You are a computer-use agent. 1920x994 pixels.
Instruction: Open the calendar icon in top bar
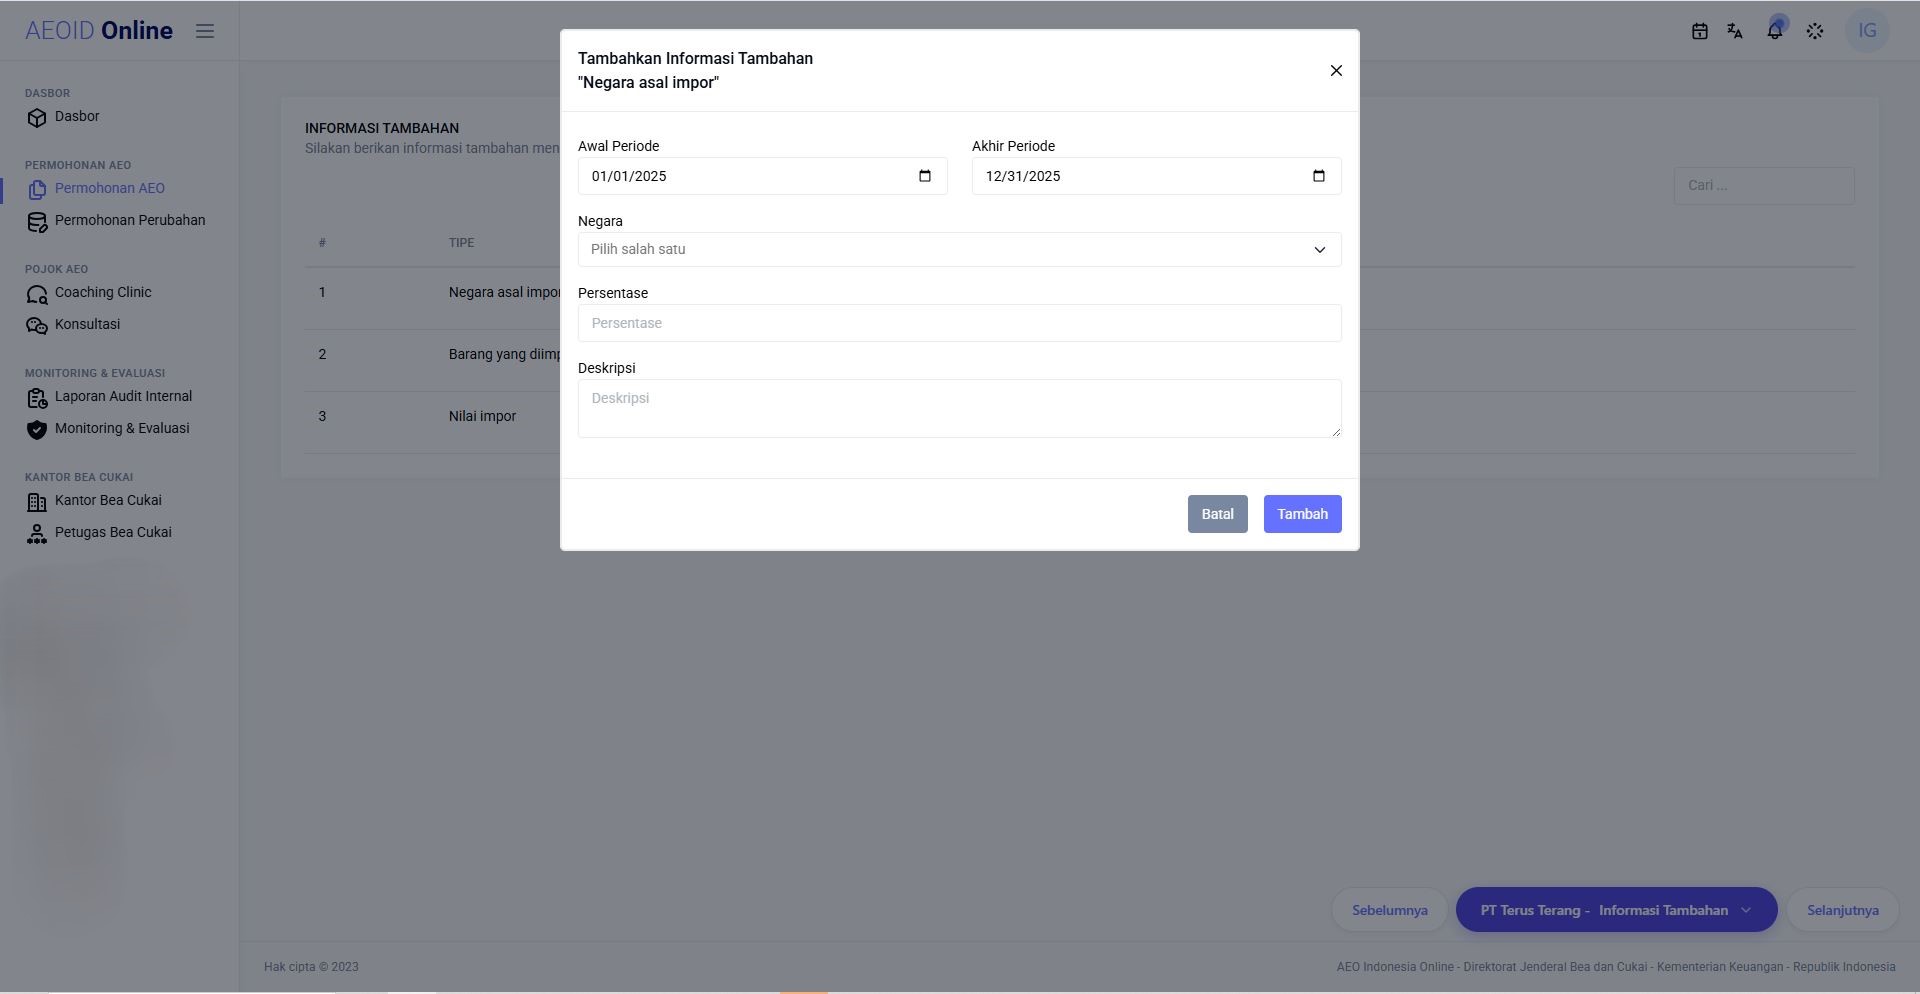pos(1699,31)
